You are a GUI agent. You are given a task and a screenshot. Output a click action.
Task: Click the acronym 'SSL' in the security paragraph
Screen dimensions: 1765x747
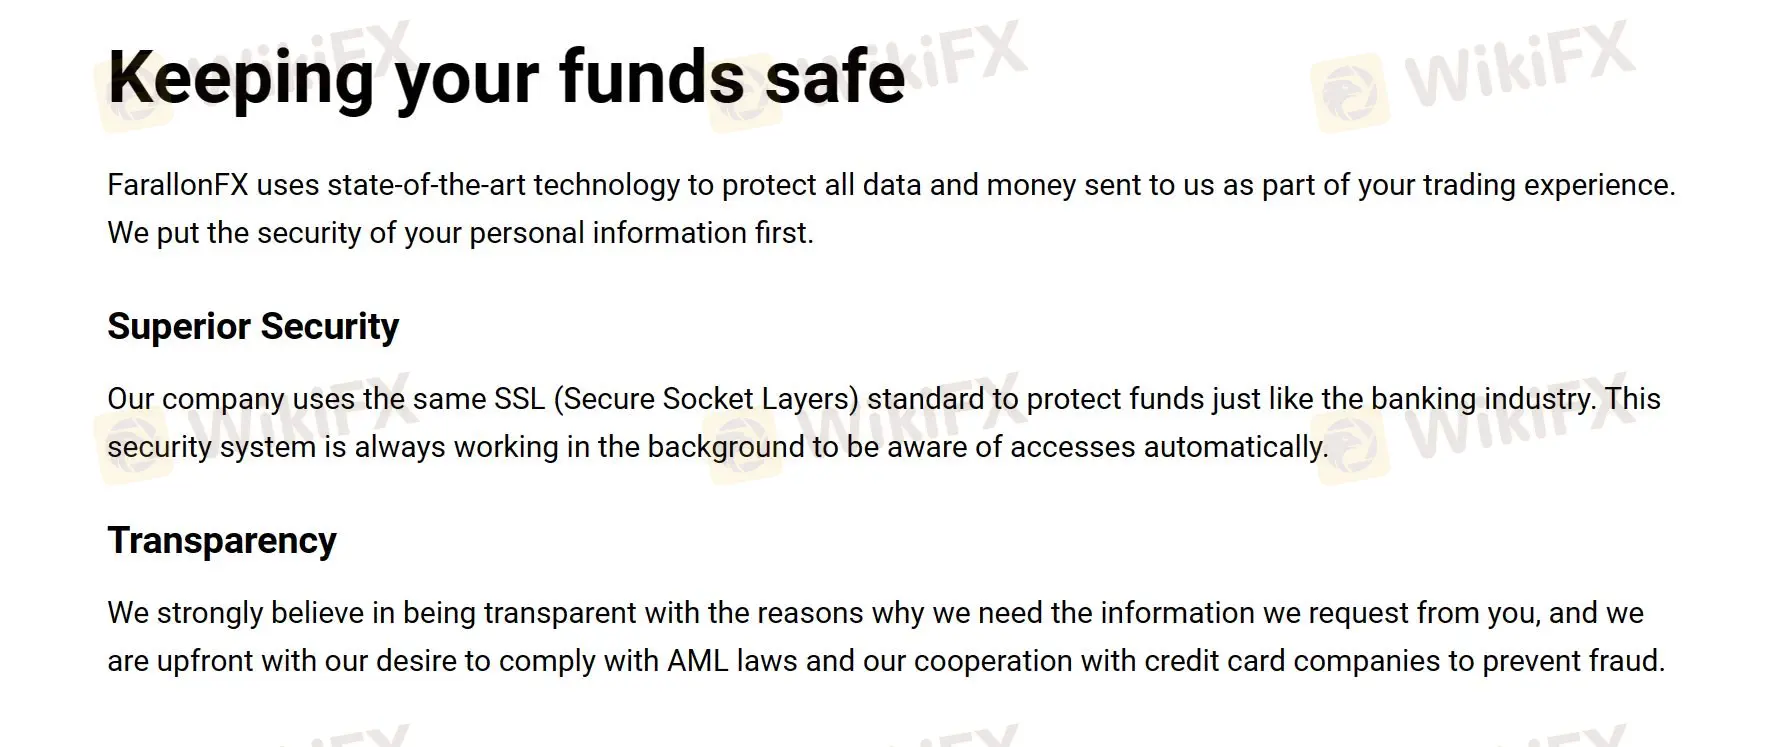pyautogui.click(x=519, y=399)
